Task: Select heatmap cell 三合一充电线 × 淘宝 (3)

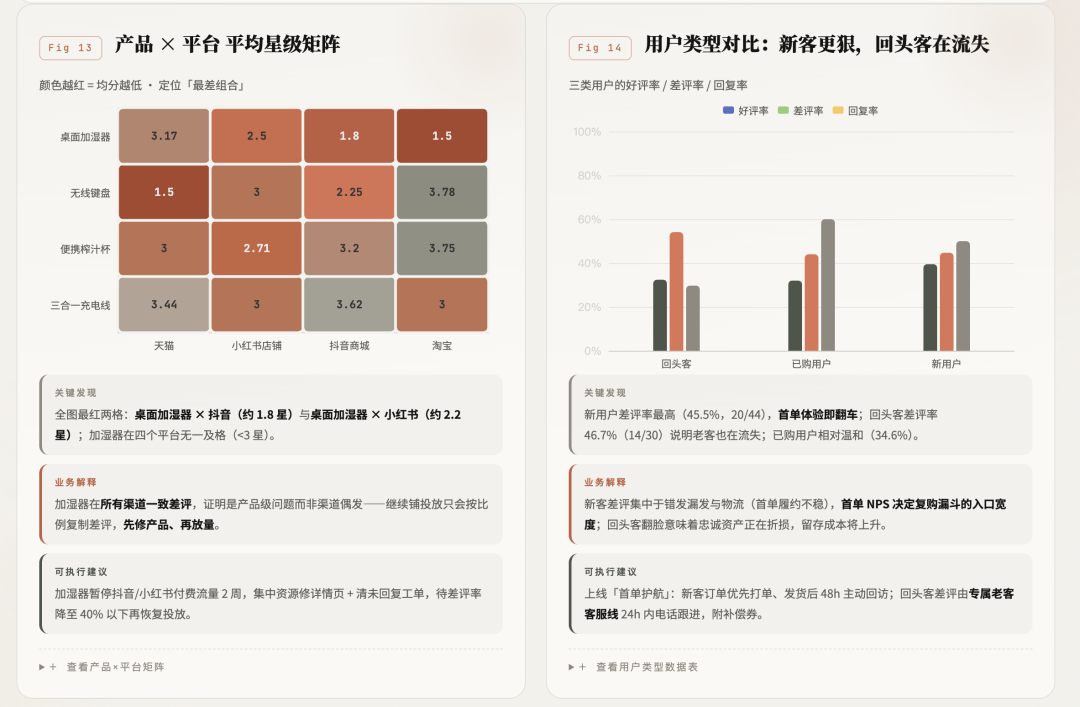Action: coord(442,305)
